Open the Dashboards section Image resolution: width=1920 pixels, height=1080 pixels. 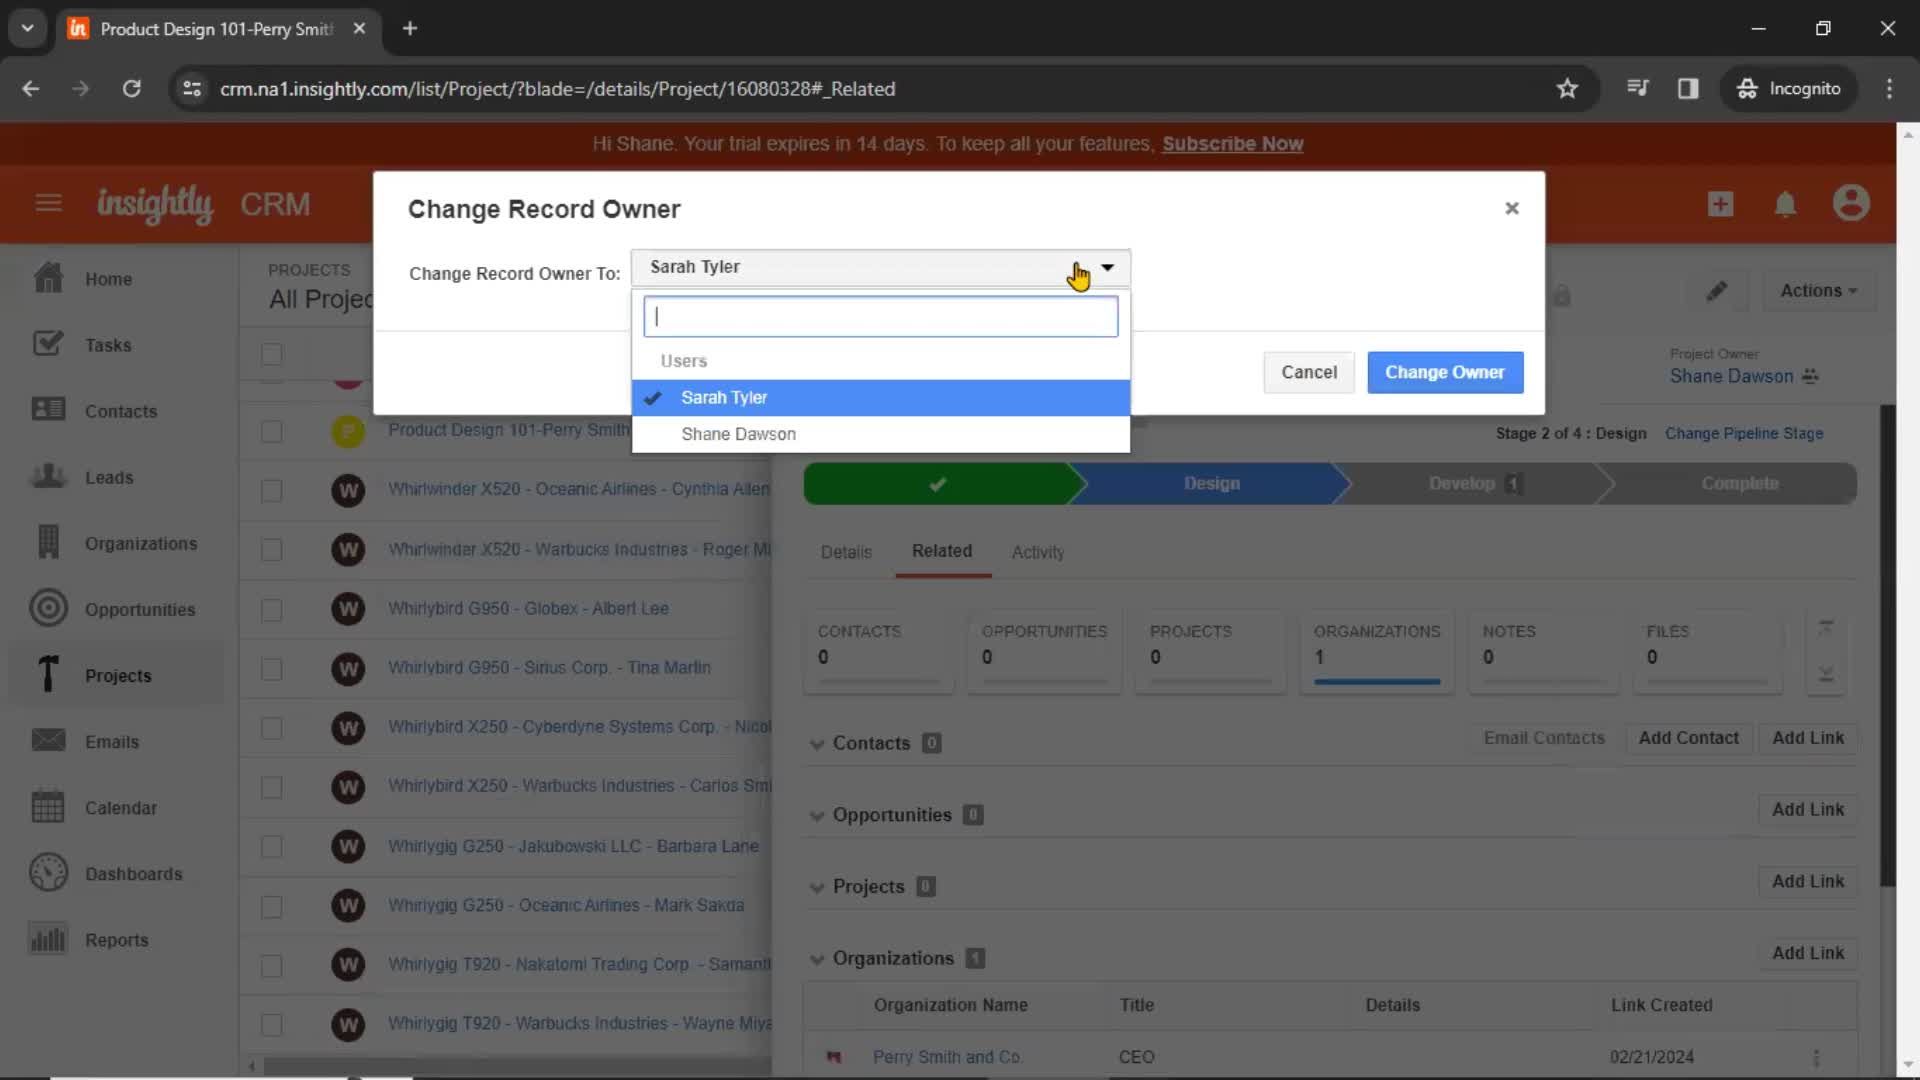point(133,873)
